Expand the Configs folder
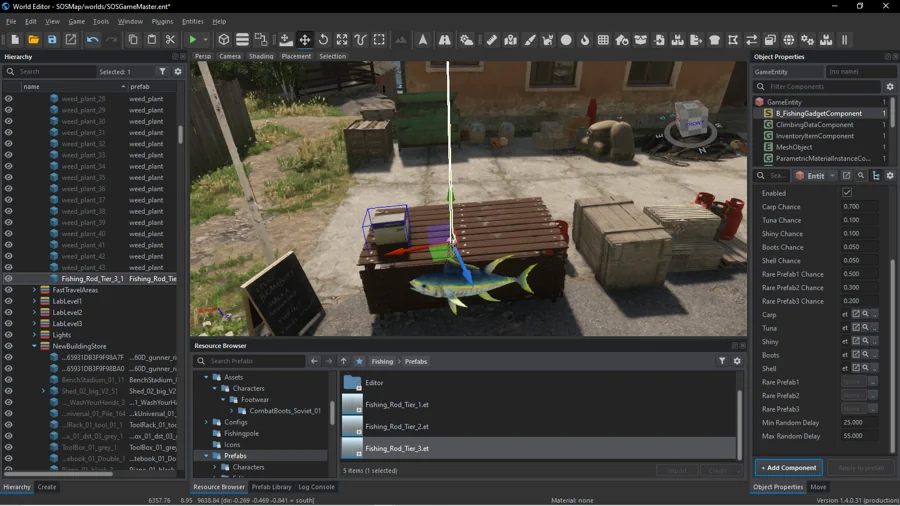Viewport: 900px width, 506px height. (206, 422)
